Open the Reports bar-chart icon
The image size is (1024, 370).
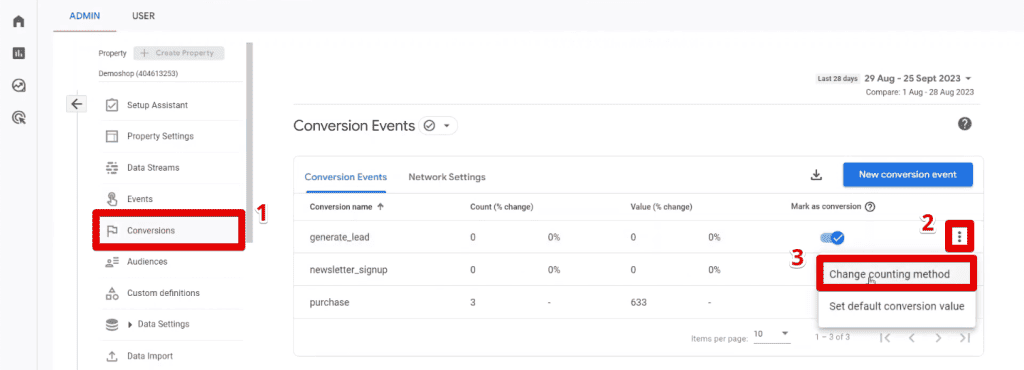19,54
